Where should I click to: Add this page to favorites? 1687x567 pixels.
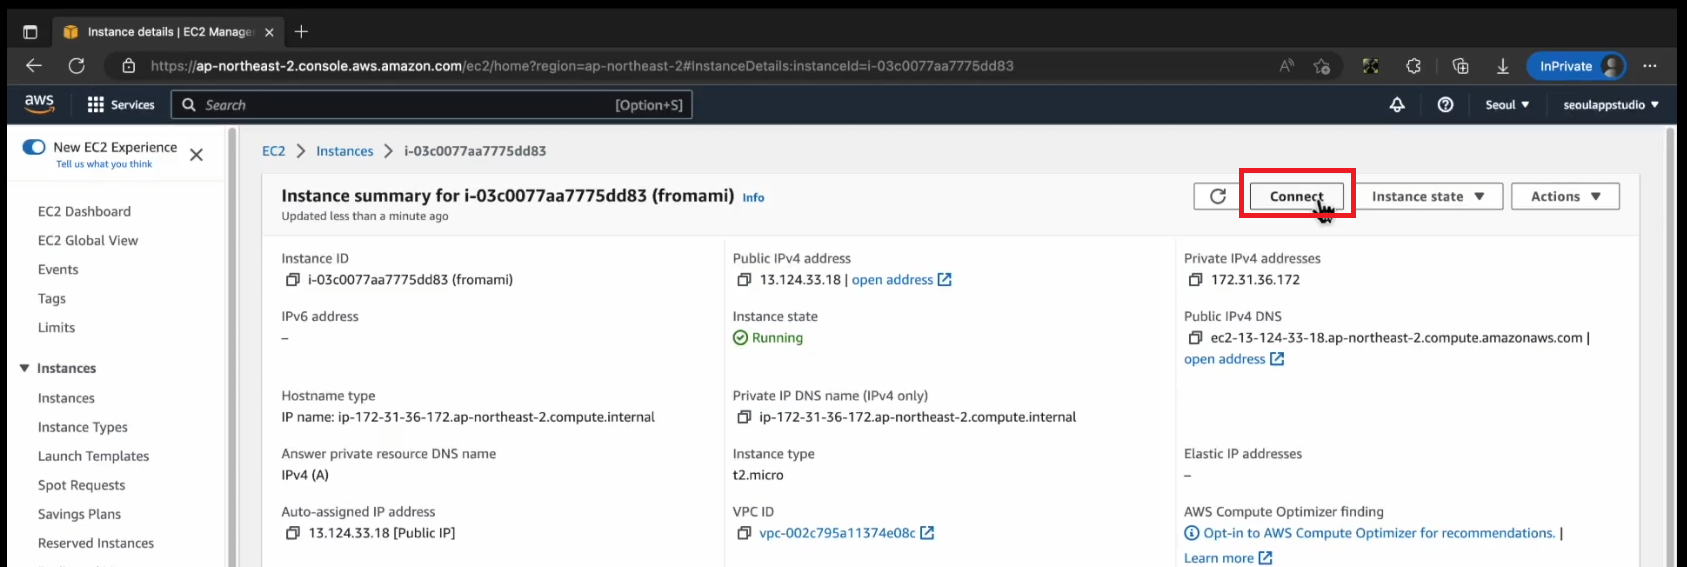point(1322,66)
